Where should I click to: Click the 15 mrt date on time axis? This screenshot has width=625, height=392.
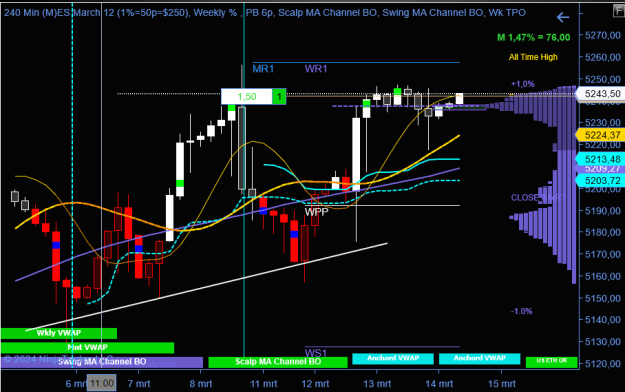tap(502, 384)
